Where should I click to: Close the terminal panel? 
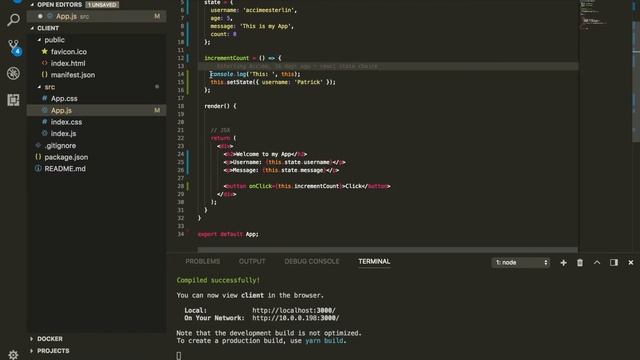pos(631,262)
